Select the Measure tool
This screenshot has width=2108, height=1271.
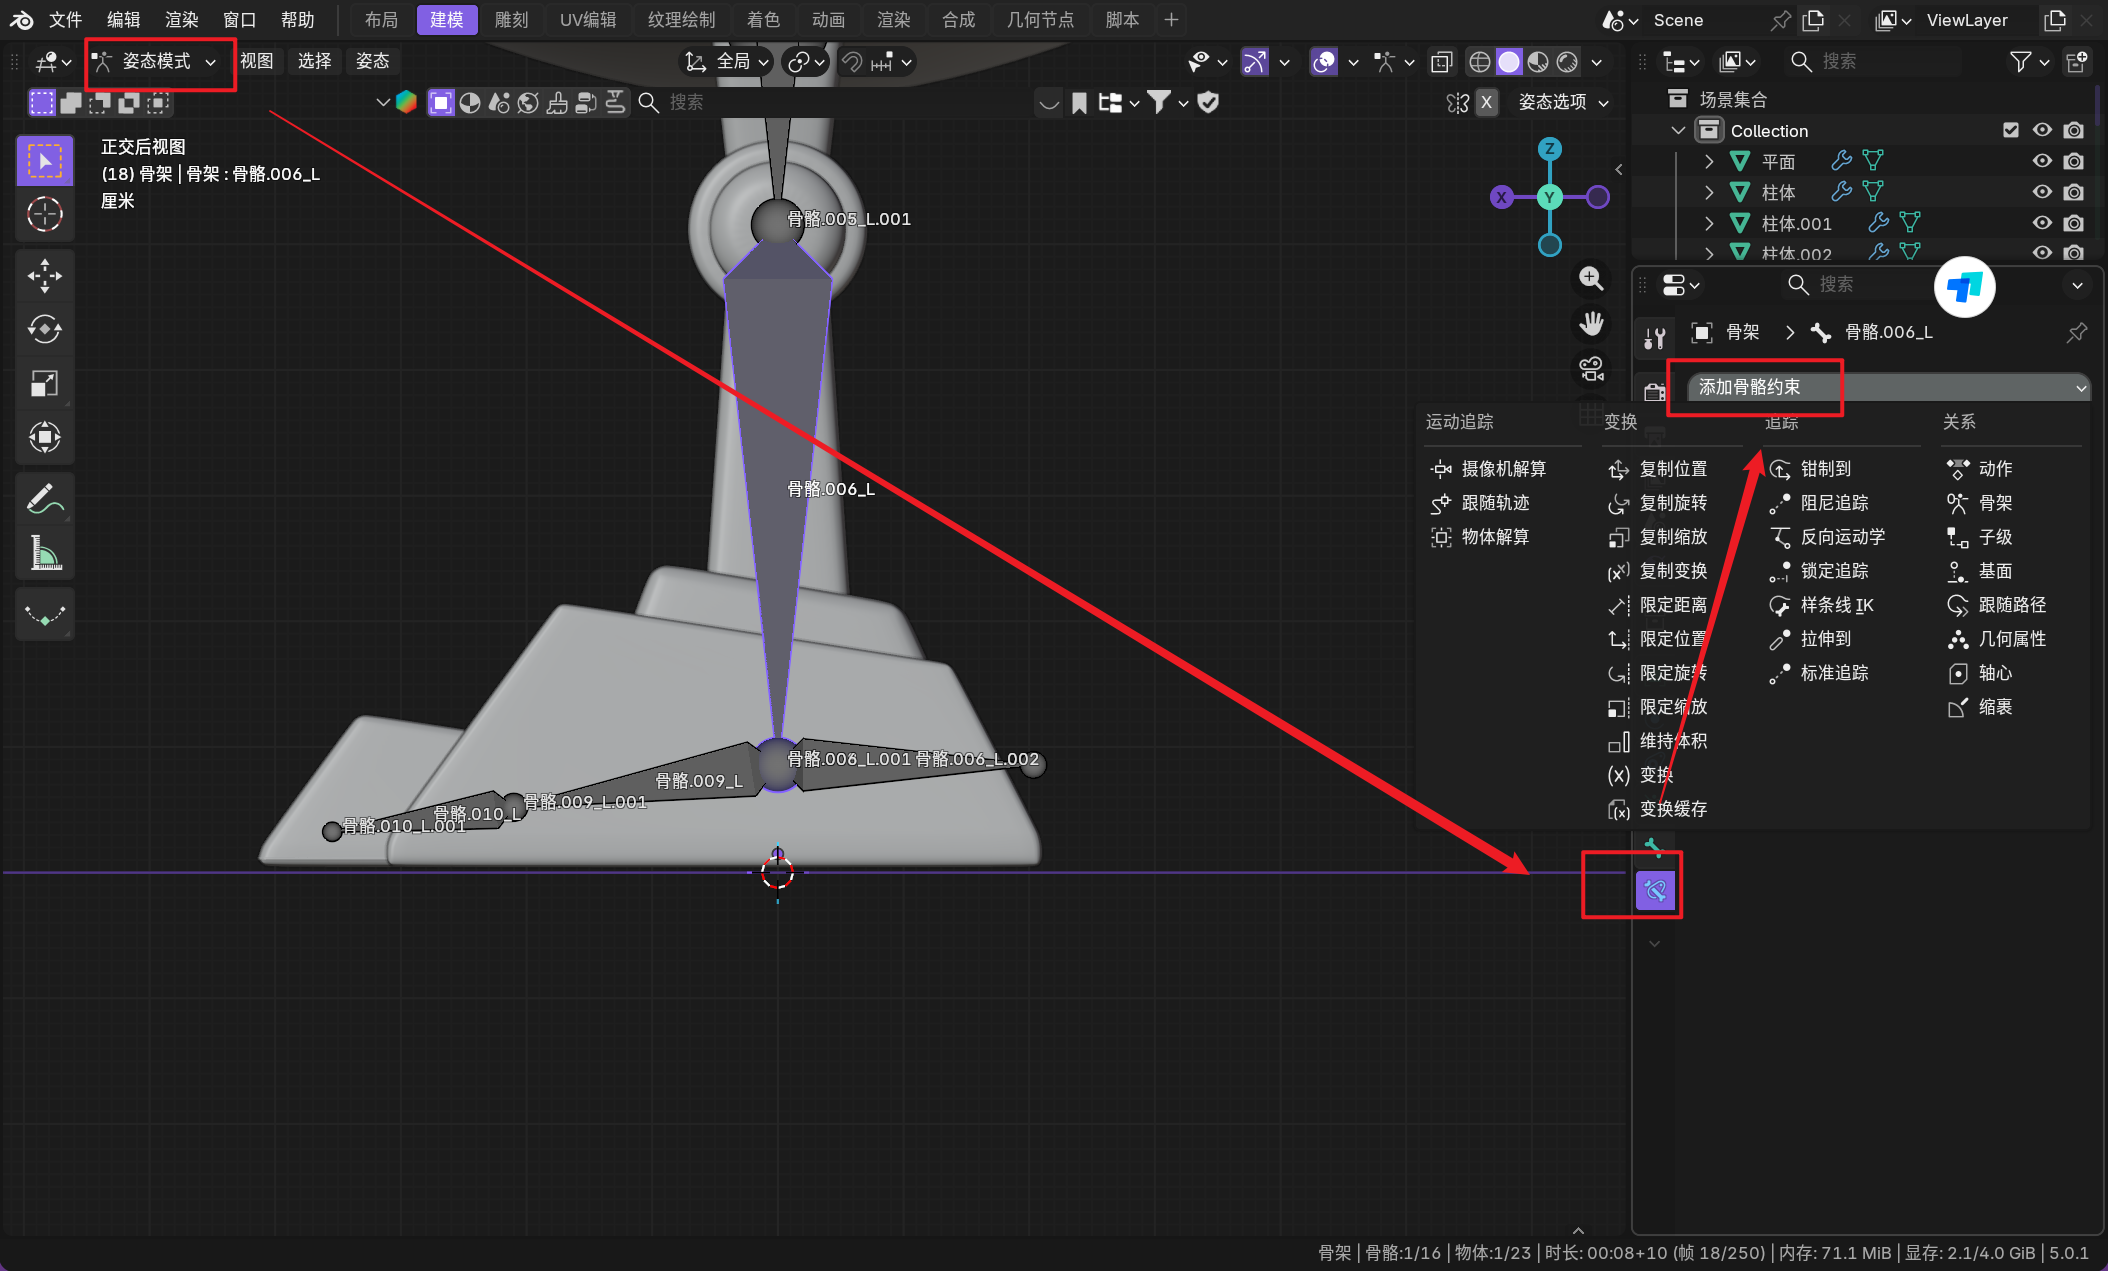click(44, 553)
